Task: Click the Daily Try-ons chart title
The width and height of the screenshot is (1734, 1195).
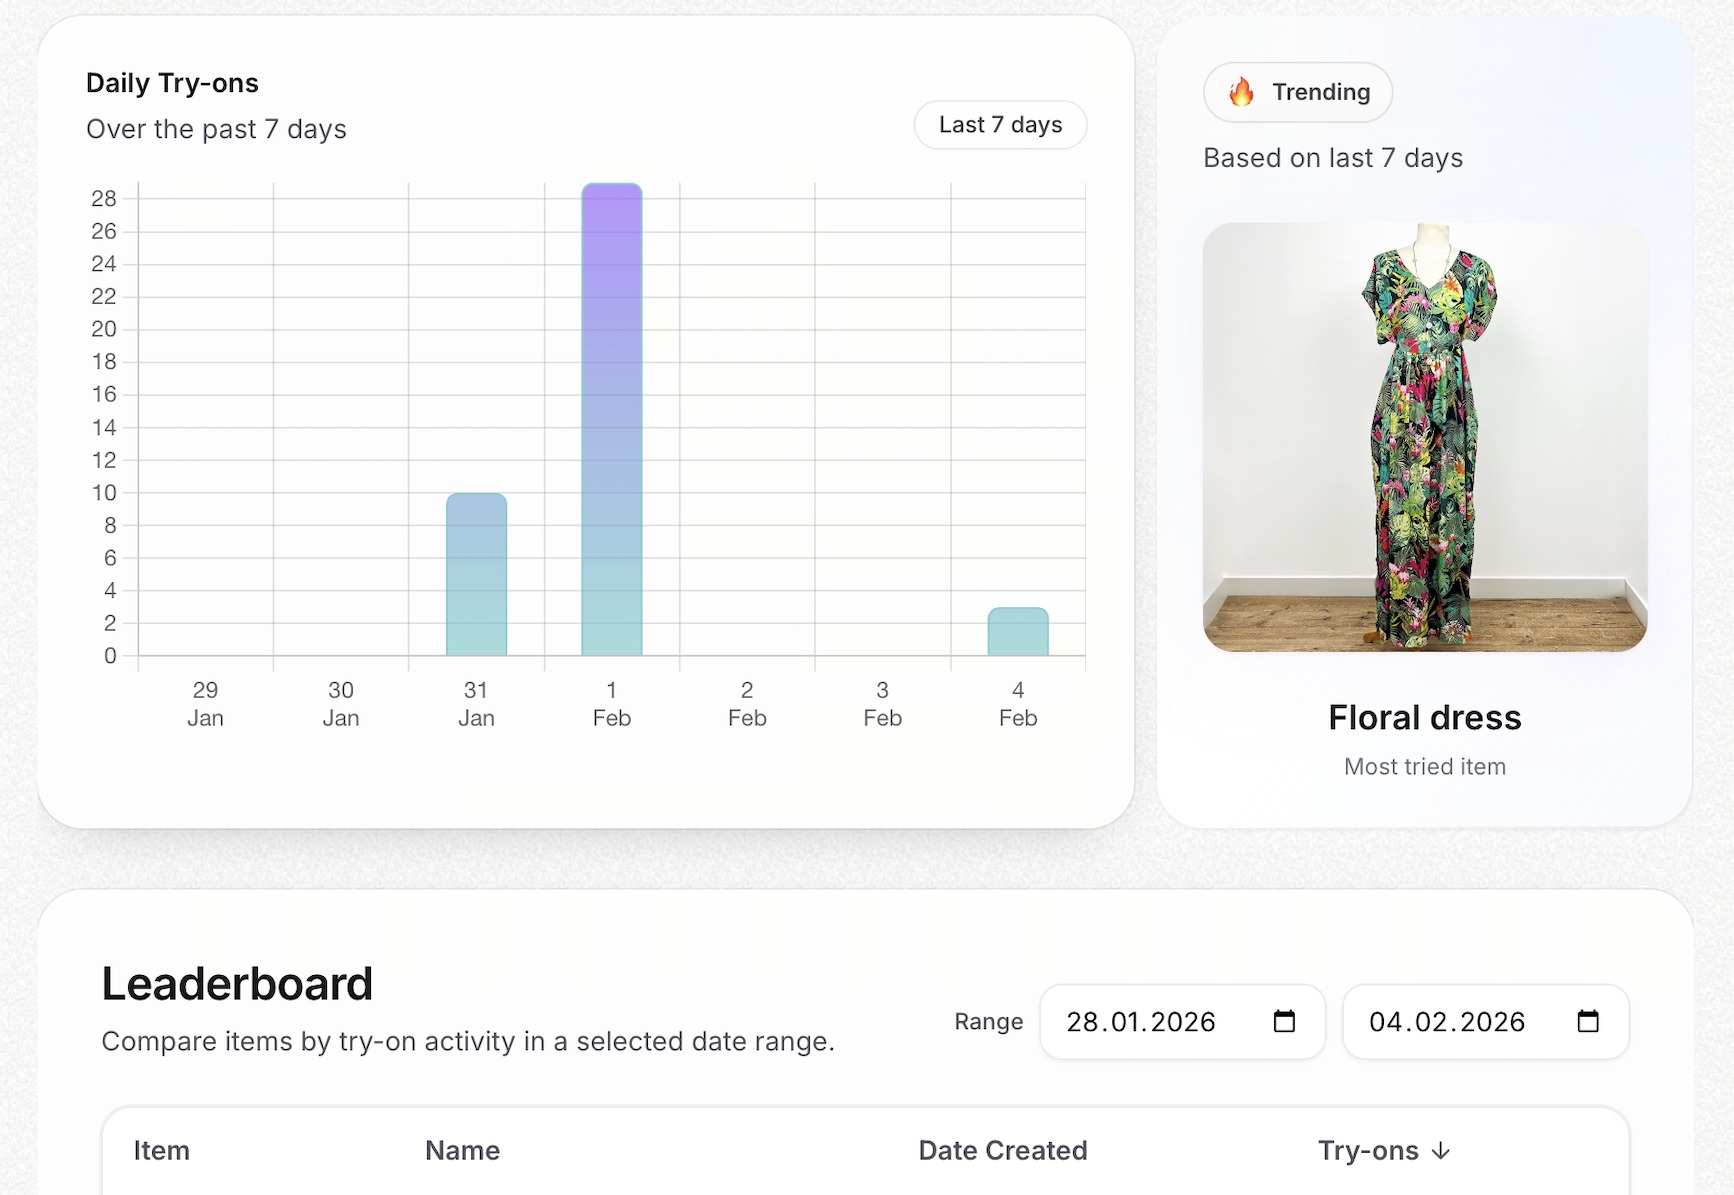Action: coord(172,83)
